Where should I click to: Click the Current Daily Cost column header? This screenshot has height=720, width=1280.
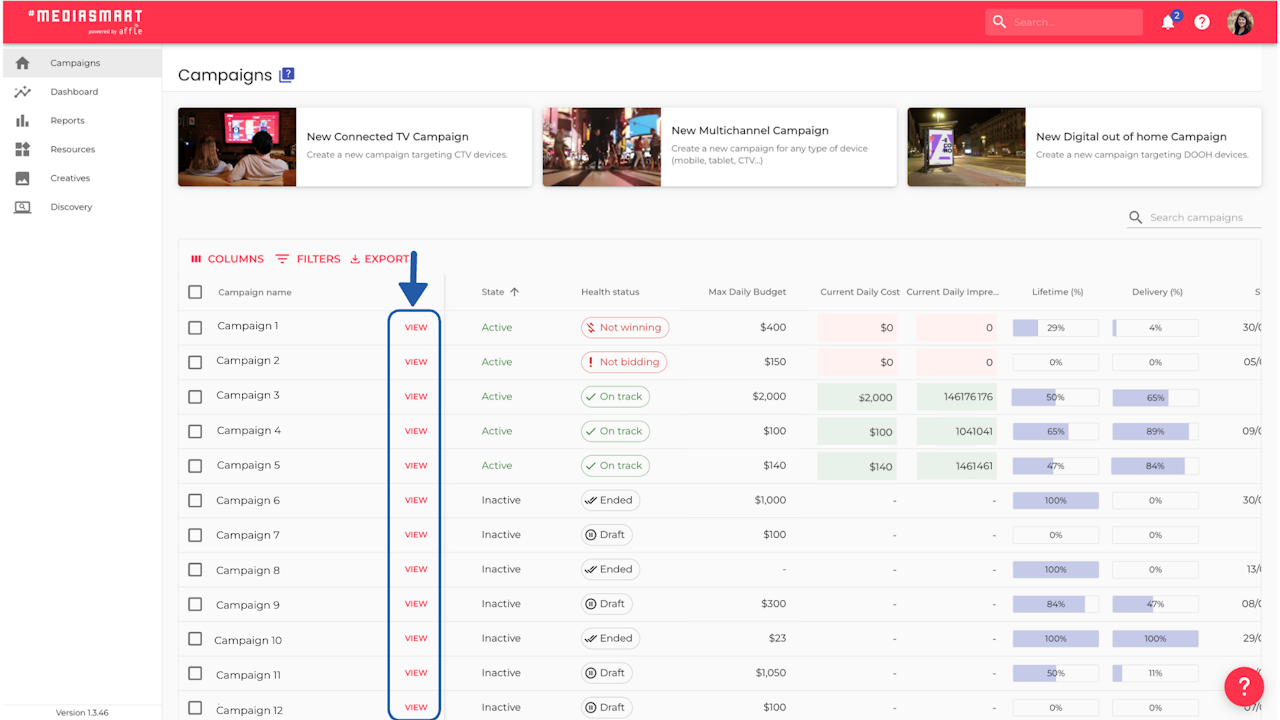pos(860,292)
